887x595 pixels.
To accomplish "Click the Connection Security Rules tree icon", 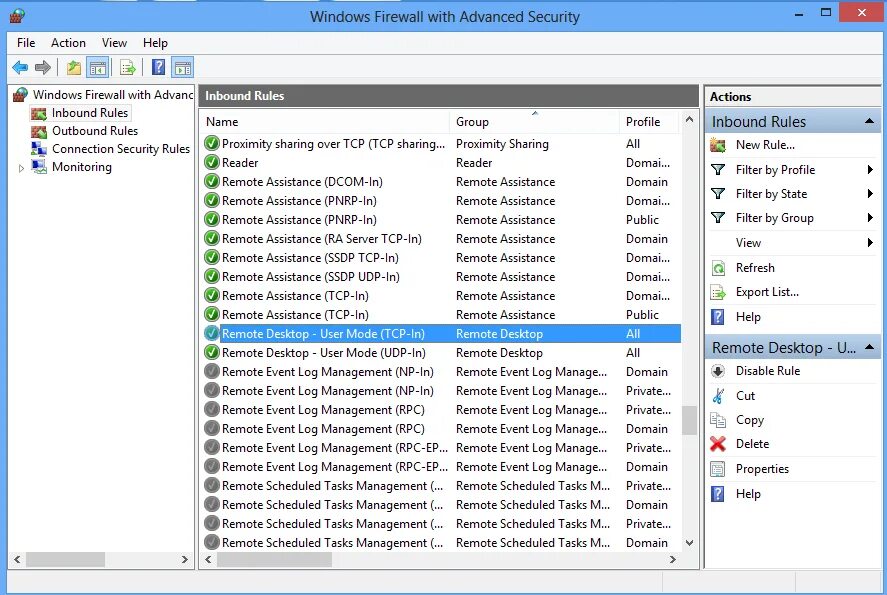I will [39, 149].
